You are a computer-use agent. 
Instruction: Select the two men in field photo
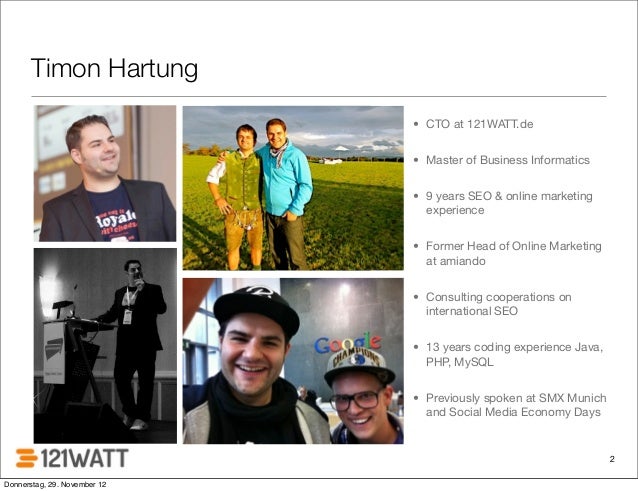pos(293,188)
